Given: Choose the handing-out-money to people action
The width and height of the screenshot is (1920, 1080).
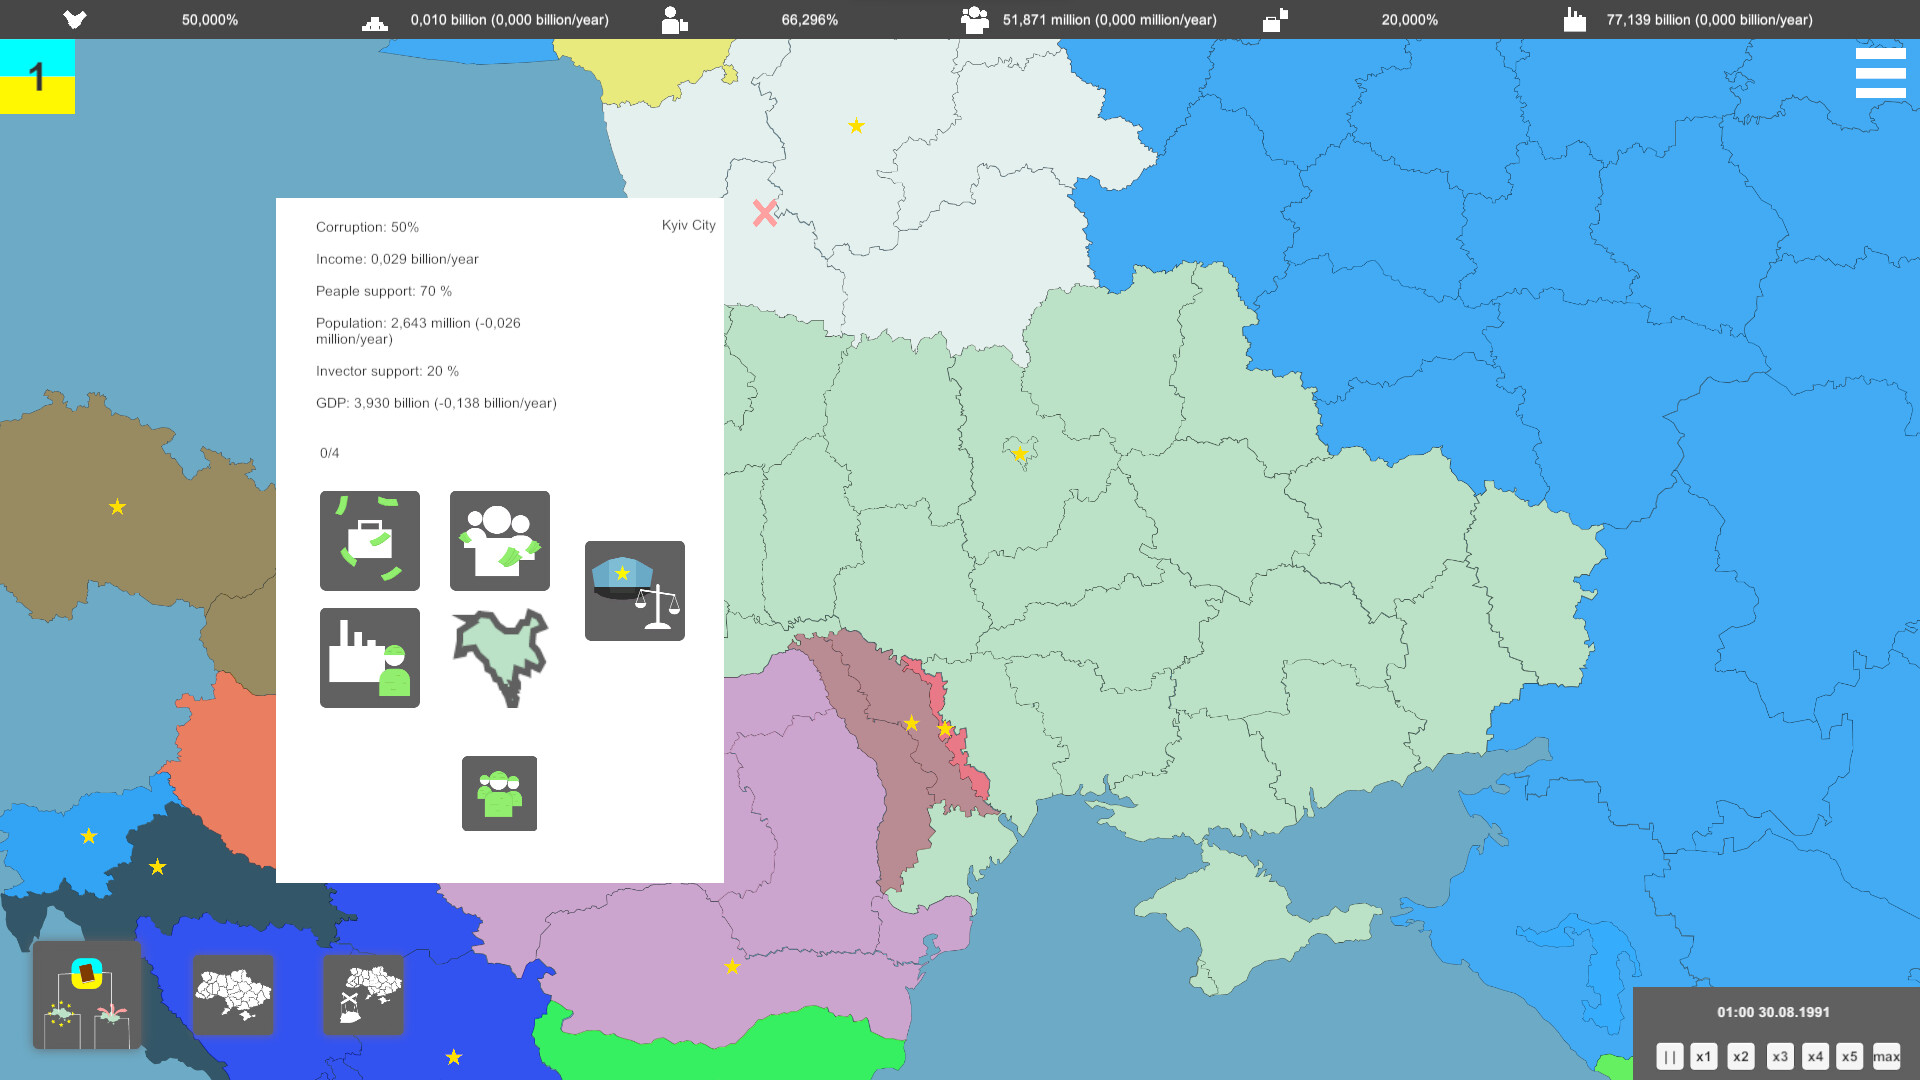Looking at the screenshot, I should [499, 540].
